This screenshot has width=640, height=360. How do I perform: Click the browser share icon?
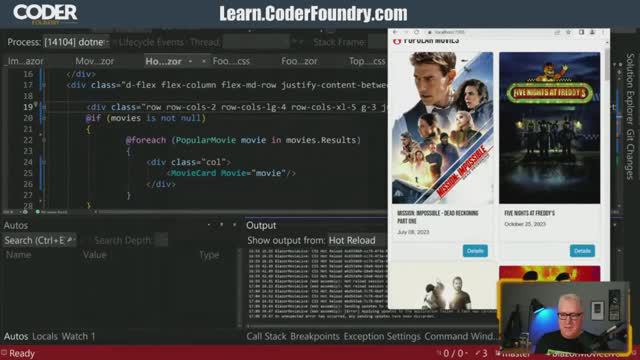point(557,32)
